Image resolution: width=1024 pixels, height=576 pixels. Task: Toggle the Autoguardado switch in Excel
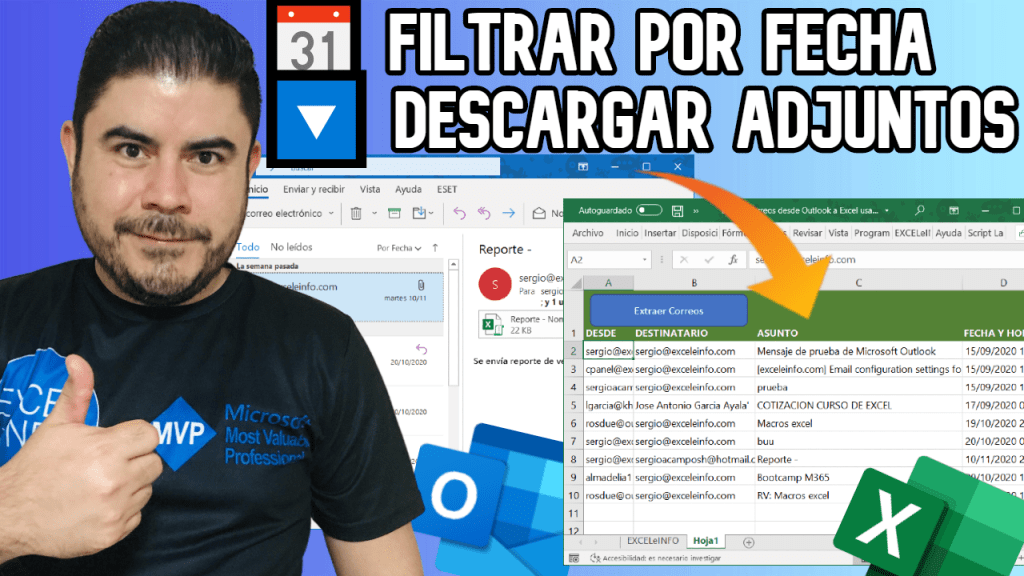coord(648,210)
